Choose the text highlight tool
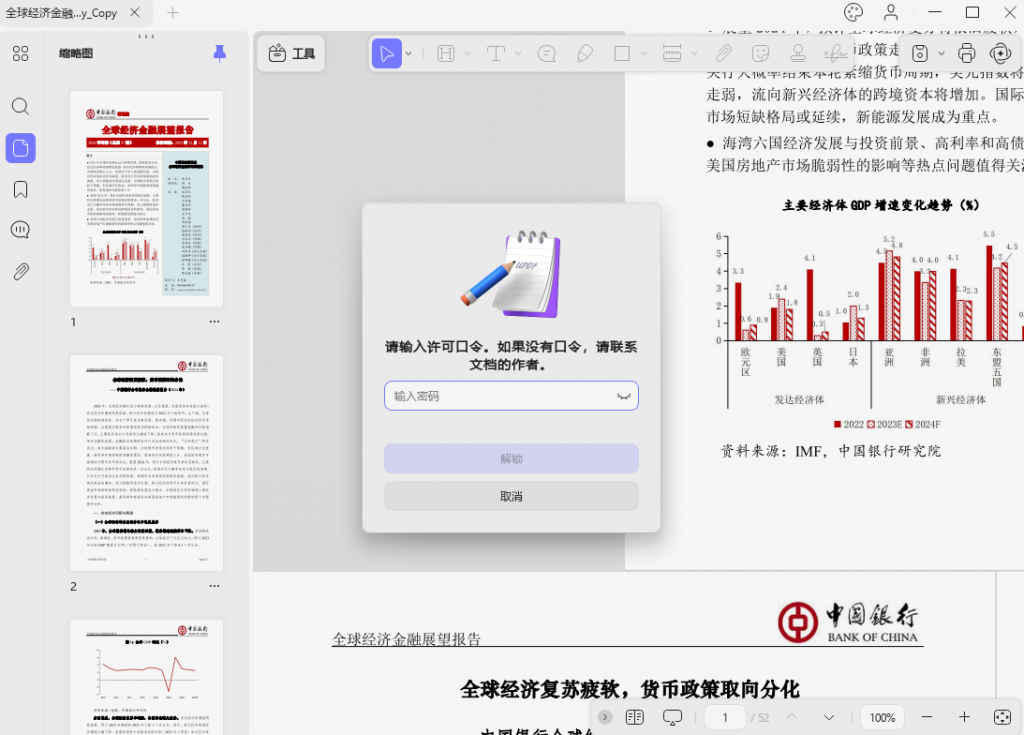This screenshot has width=1024, height=735. [x=445, y=53]
